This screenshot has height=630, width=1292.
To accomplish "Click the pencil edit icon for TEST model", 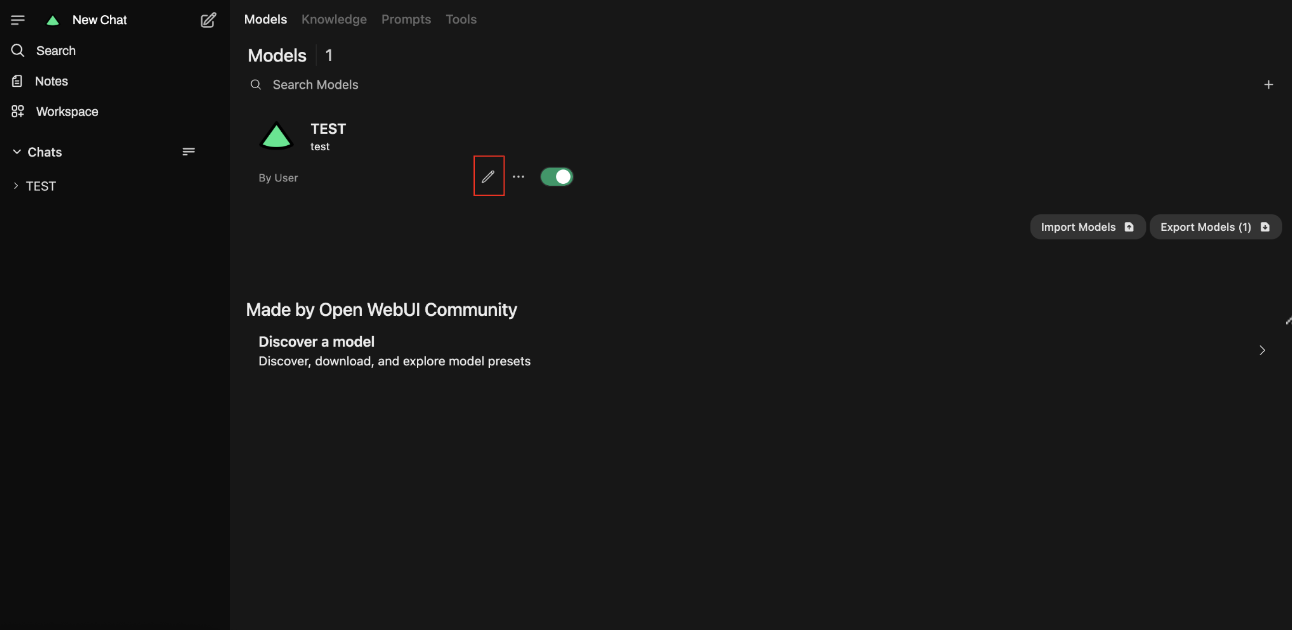I will coord(488,177).
